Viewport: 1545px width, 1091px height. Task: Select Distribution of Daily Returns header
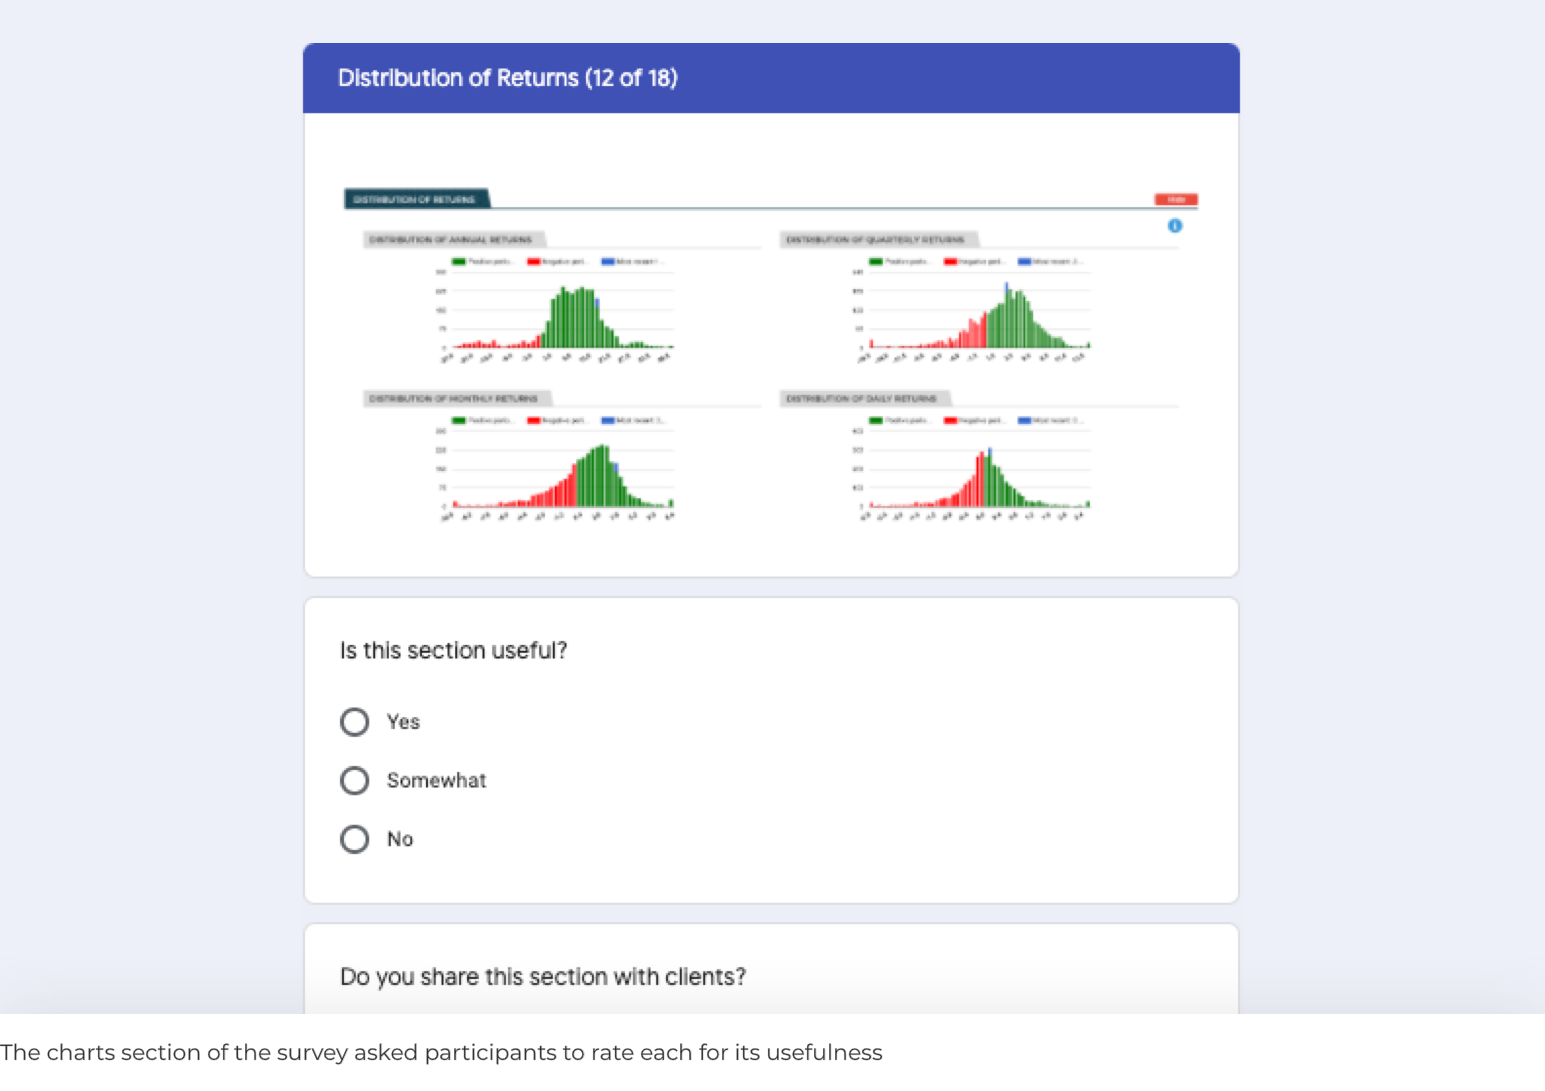(862, 399)
